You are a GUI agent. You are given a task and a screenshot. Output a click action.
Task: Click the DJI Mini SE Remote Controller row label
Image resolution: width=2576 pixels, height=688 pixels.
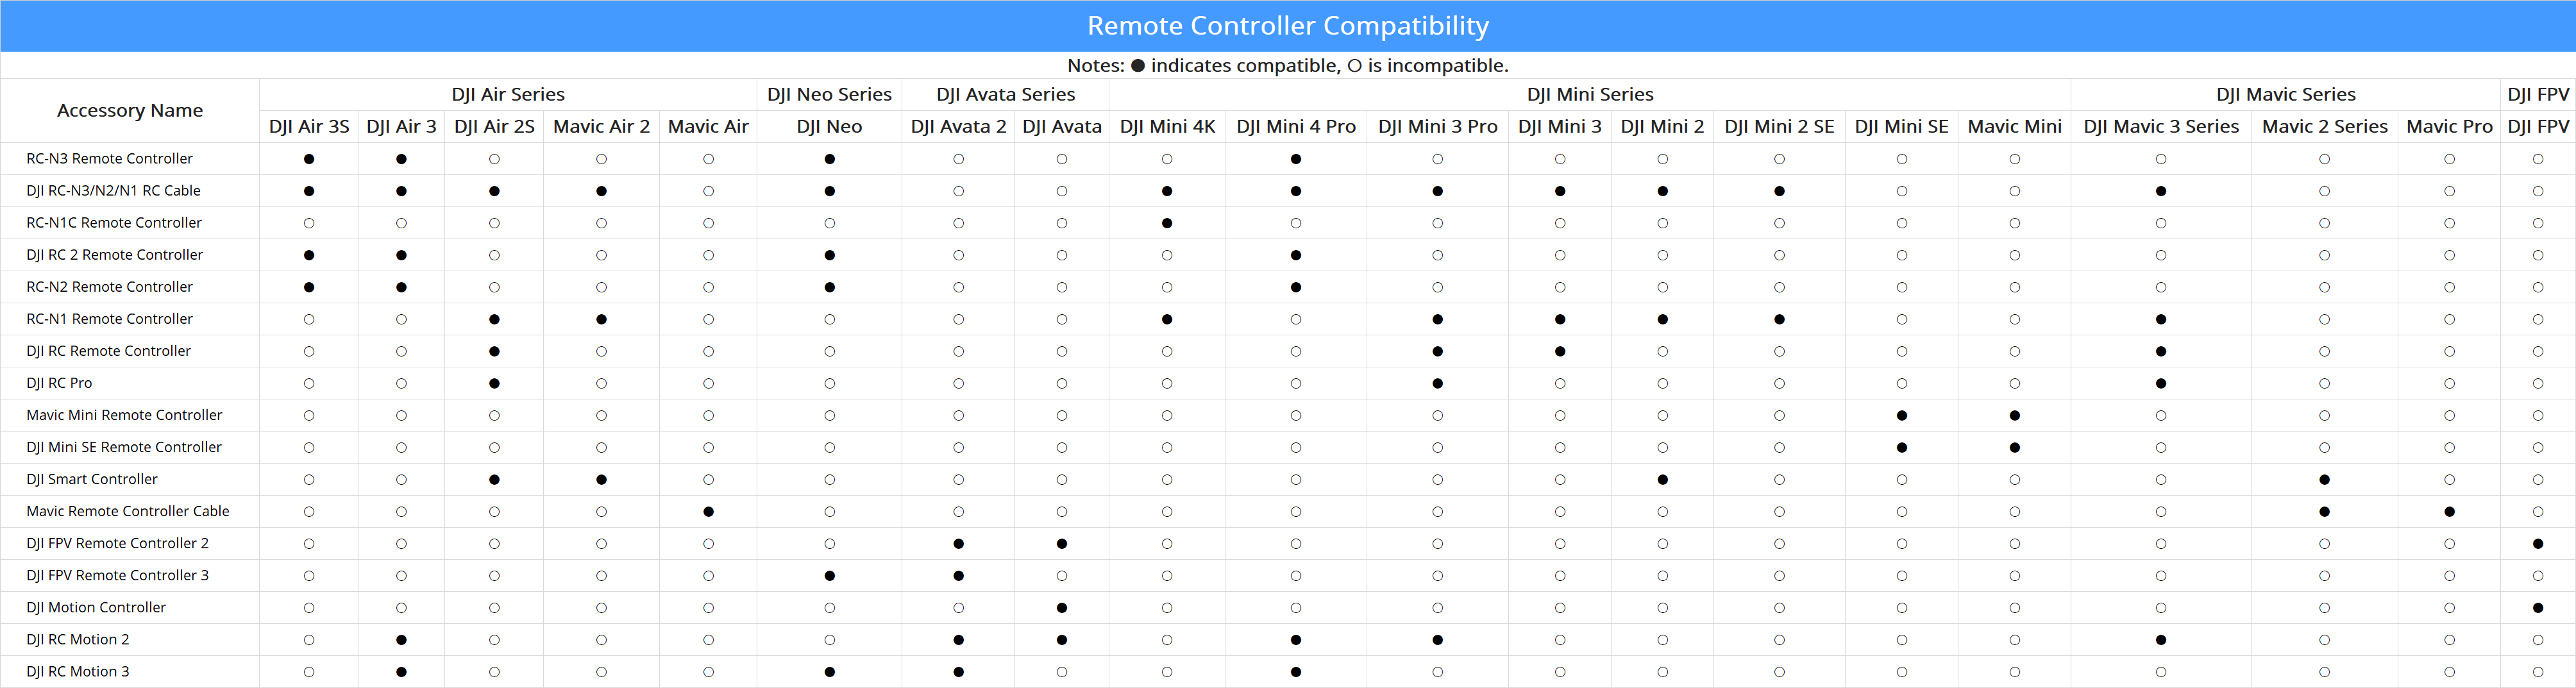(124, 447)
